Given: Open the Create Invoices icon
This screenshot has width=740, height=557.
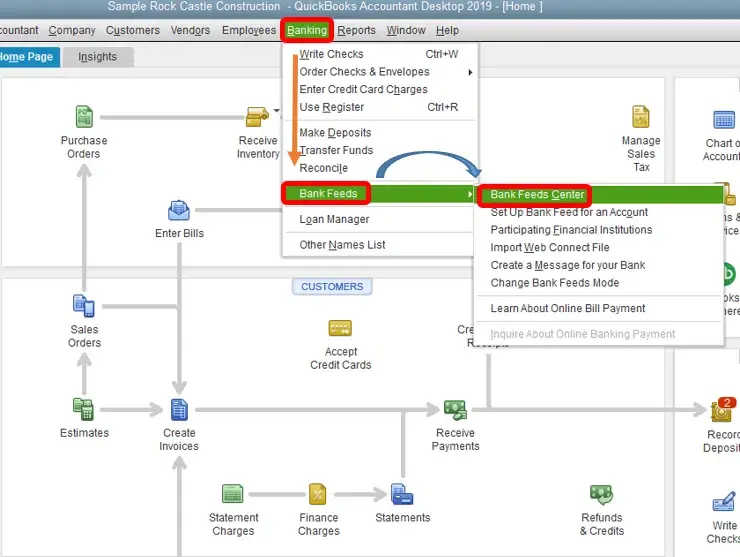Looking at the screenshot, I should [179, 409].
